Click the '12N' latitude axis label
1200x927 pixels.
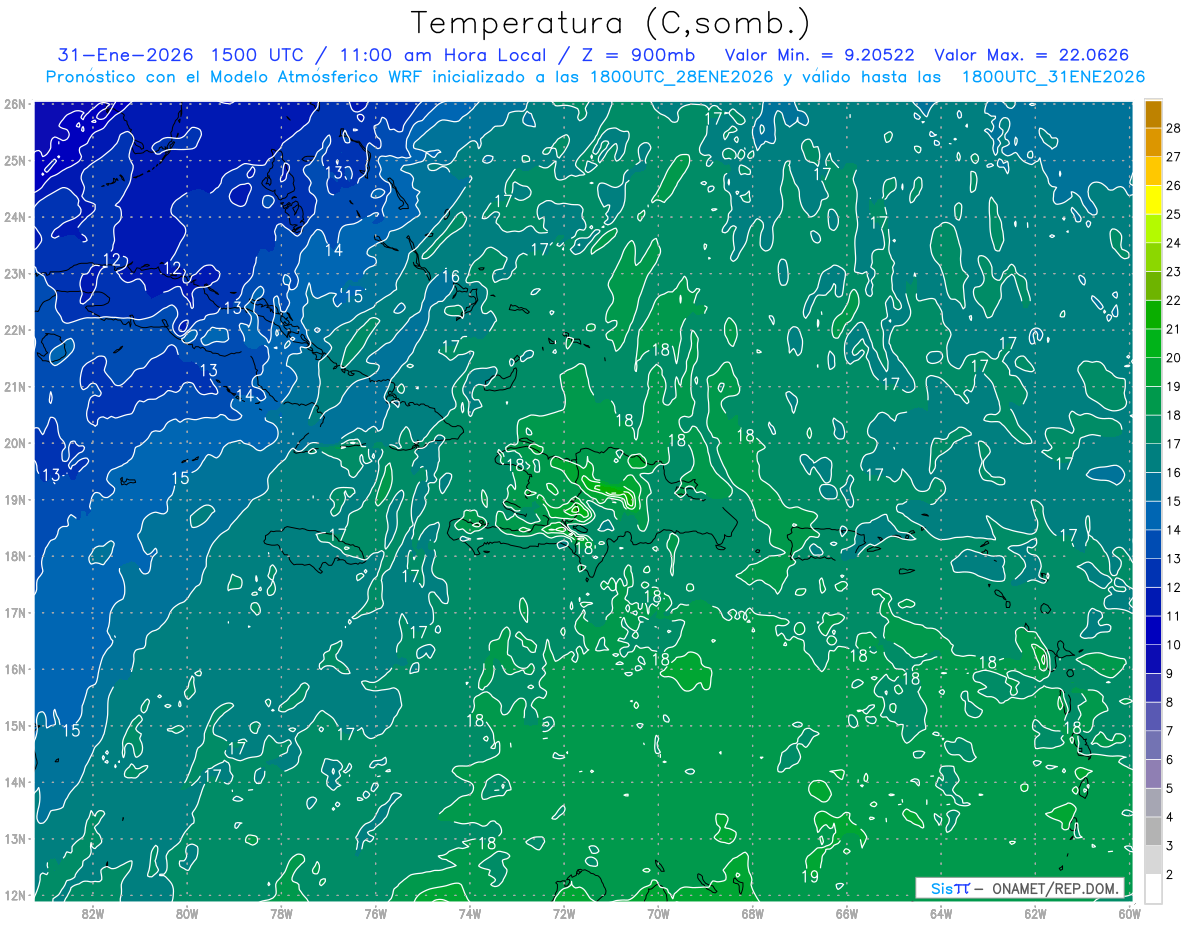coord(15,895)
